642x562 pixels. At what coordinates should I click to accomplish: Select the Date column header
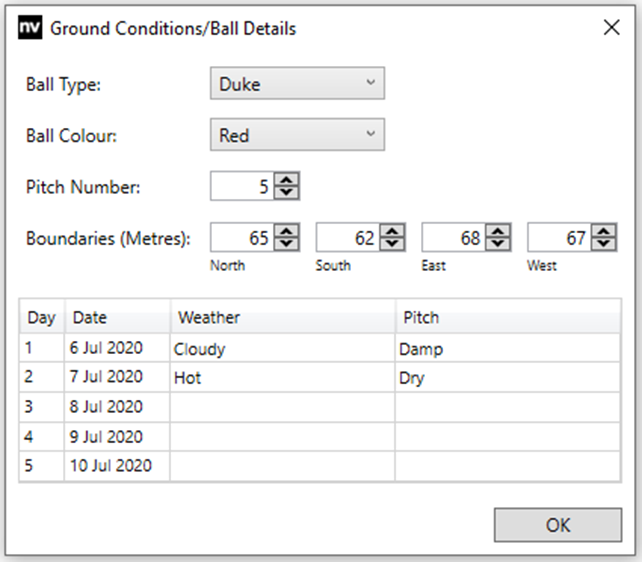pyautogui.click(x=117, y=318)
